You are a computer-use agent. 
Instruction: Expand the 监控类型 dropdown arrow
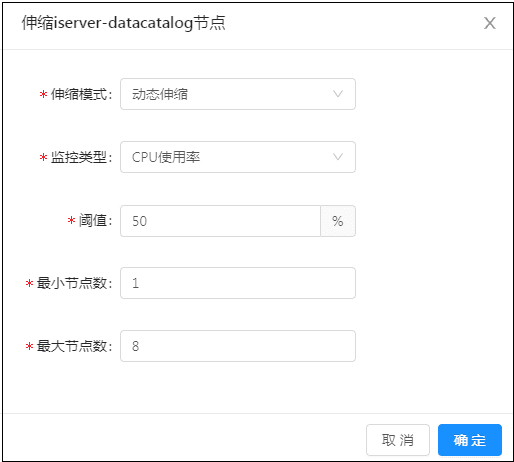338,157
